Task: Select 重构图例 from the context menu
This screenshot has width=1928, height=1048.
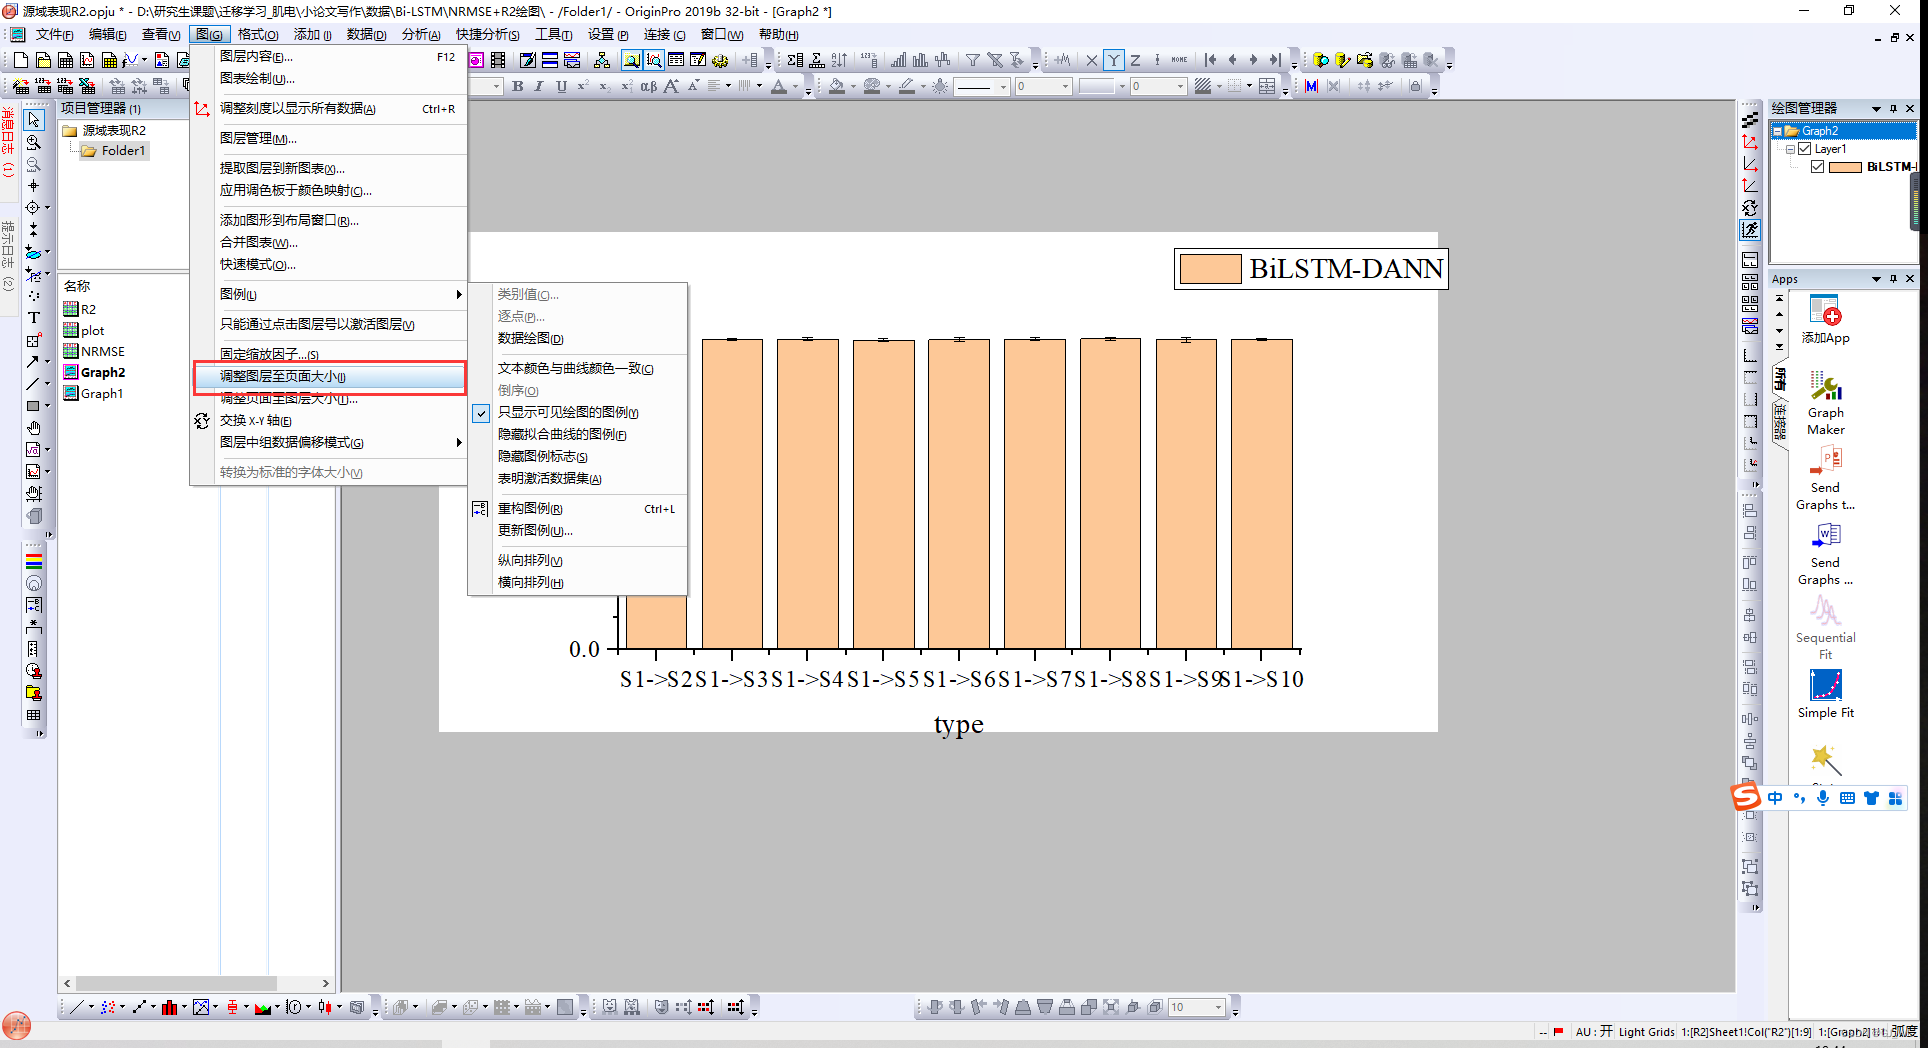Action: pos(531,508)
